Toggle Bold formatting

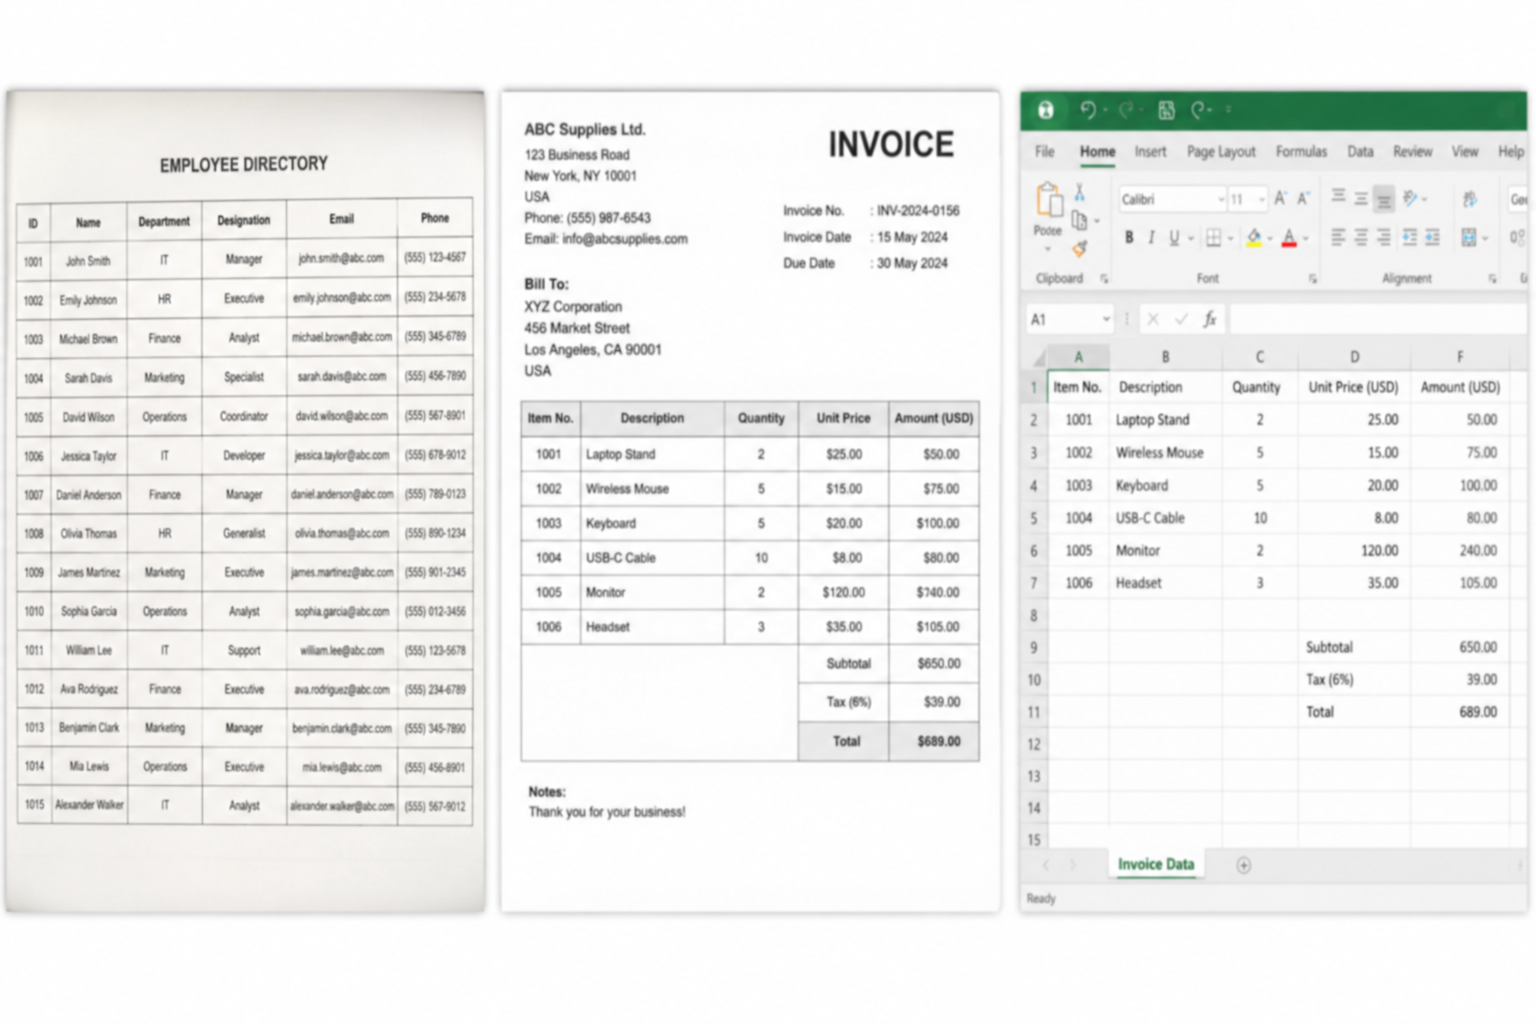point(1129,238)
